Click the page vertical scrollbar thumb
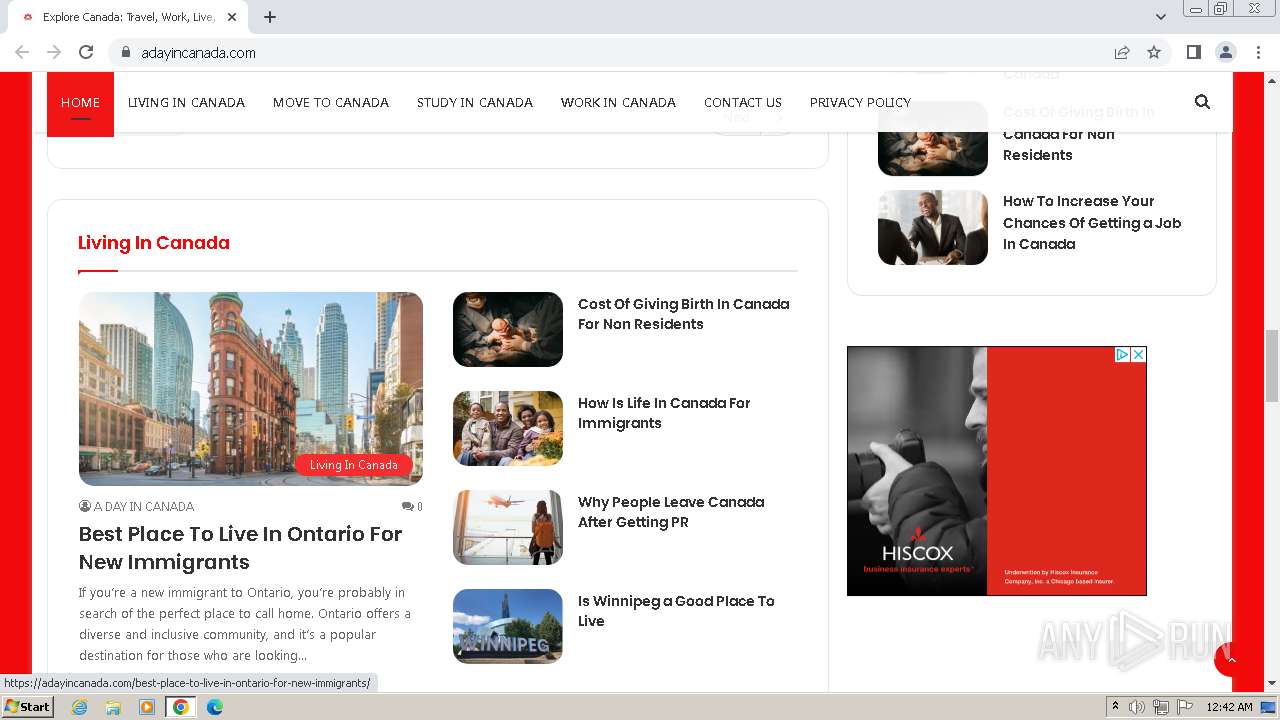This screenshot has height=720, width=1280. tap(1272, 365)
